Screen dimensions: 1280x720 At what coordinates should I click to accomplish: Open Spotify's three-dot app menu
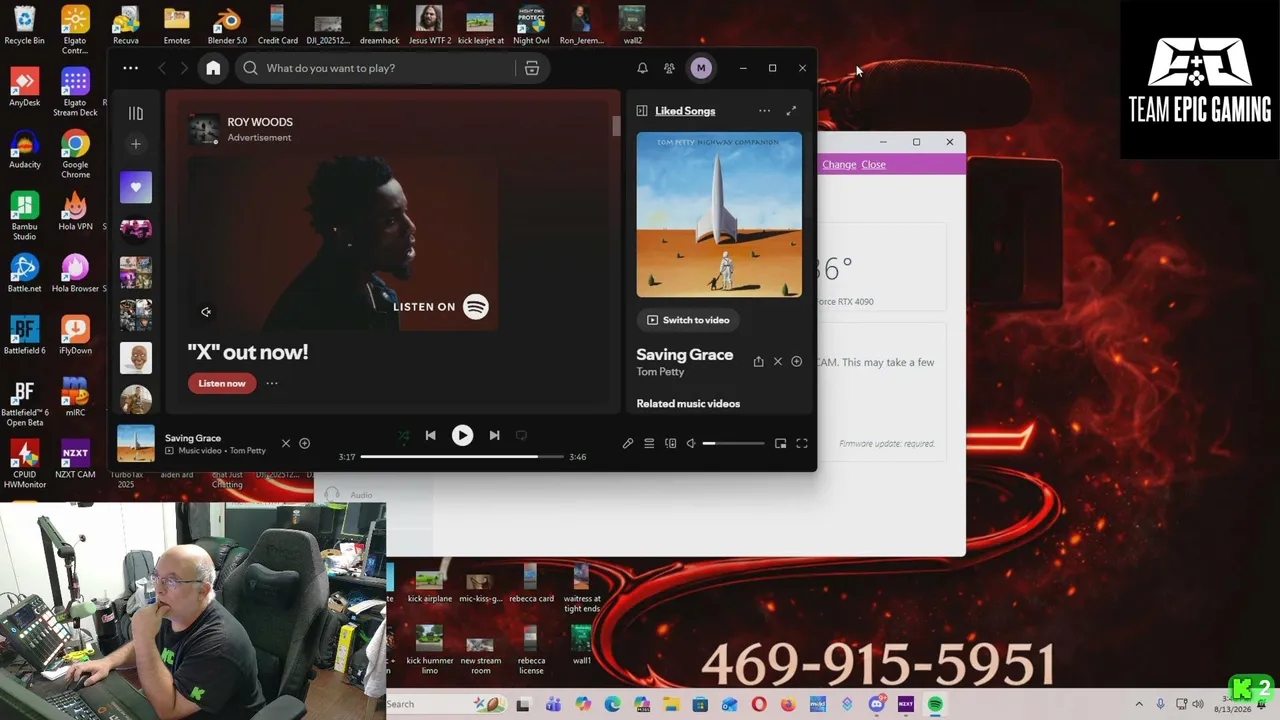click(130, 68)
